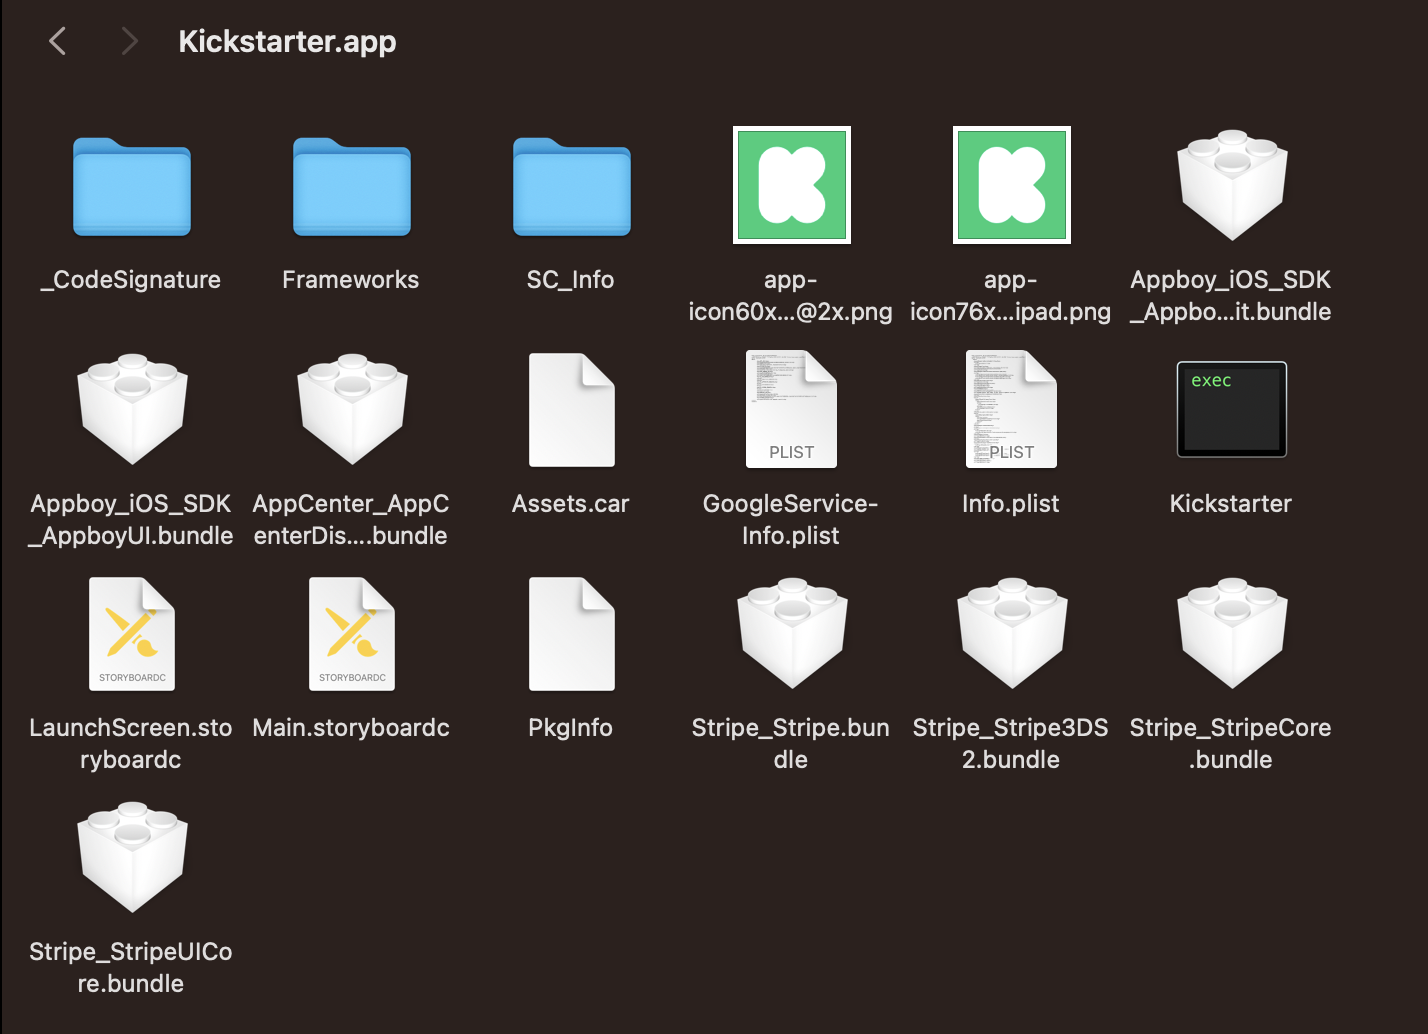Select the Stripe_Stripe.bundle icon
Viewport: 1428px width, 1034px height.
793,633
